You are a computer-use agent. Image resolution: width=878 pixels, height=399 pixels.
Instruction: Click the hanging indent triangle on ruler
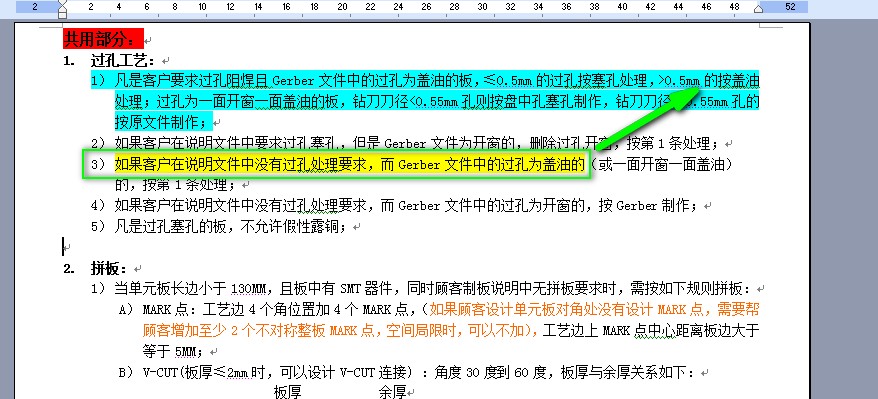[x=63, y=10]
